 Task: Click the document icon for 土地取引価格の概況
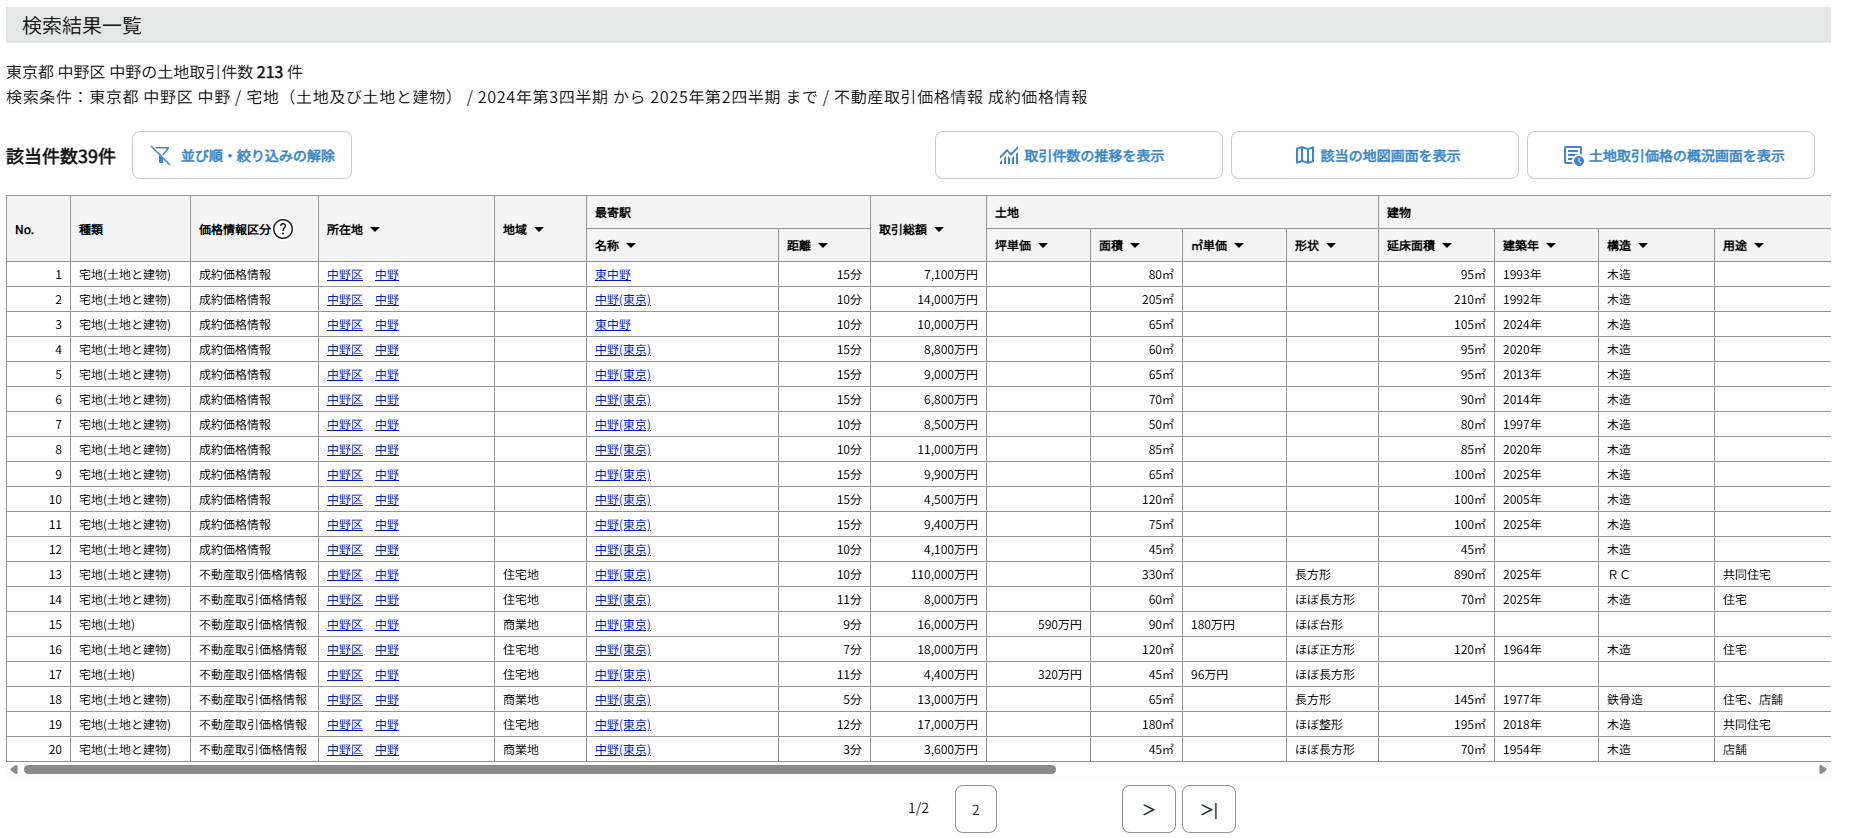tap(1573, 156)
